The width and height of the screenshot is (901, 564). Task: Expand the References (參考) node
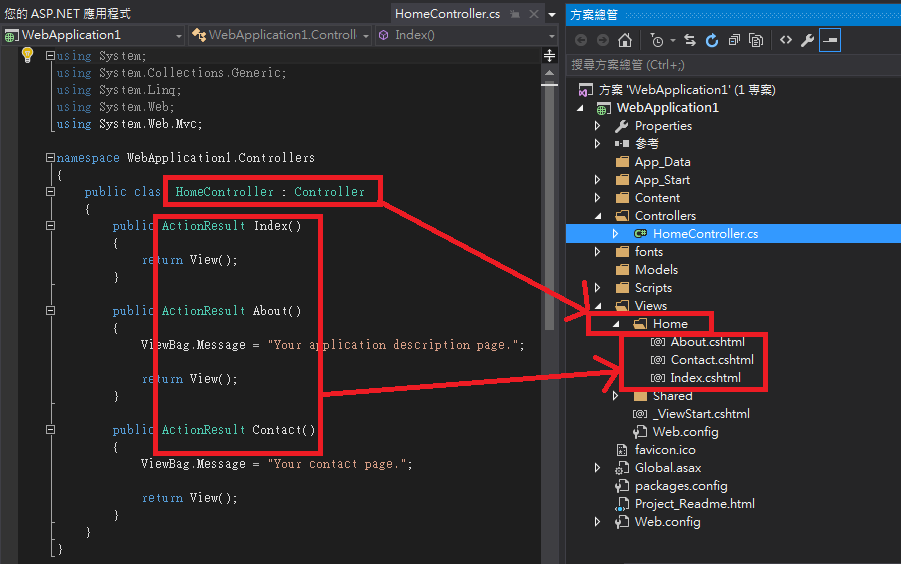click(x=598, y=144)
